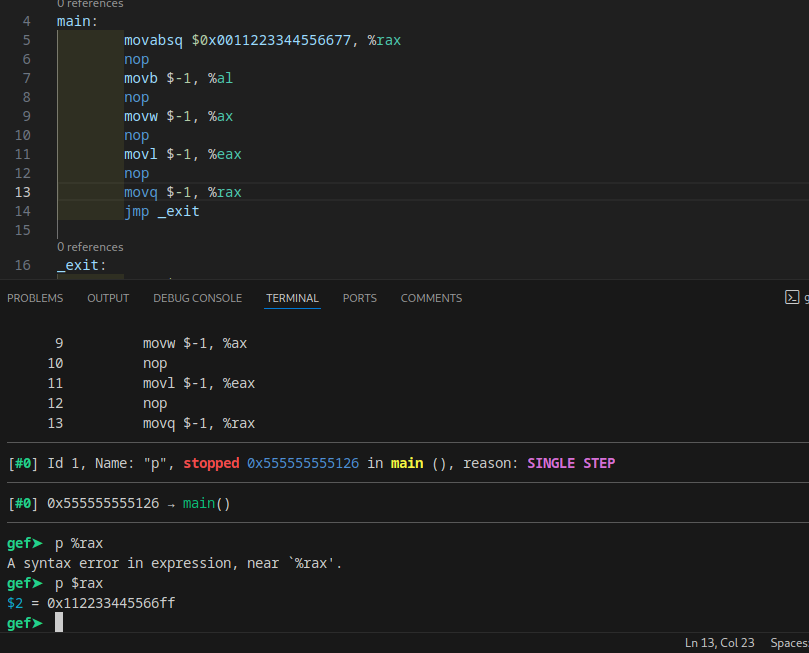Image resolution: width=809 pixels, height=653 pixels.
Task: Click 'SINGLE STEP' reason text in terminal
Action: 571,463
